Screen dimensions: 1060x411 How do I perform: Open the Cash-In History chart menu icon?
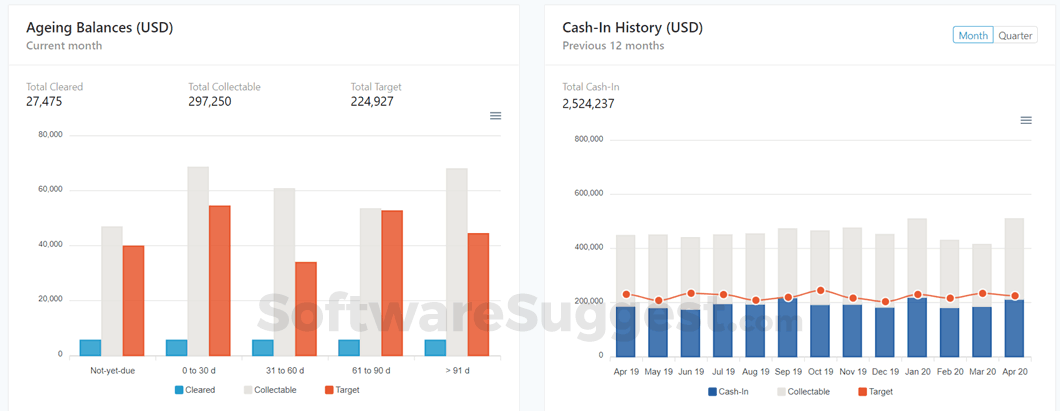coord(1025,120)
